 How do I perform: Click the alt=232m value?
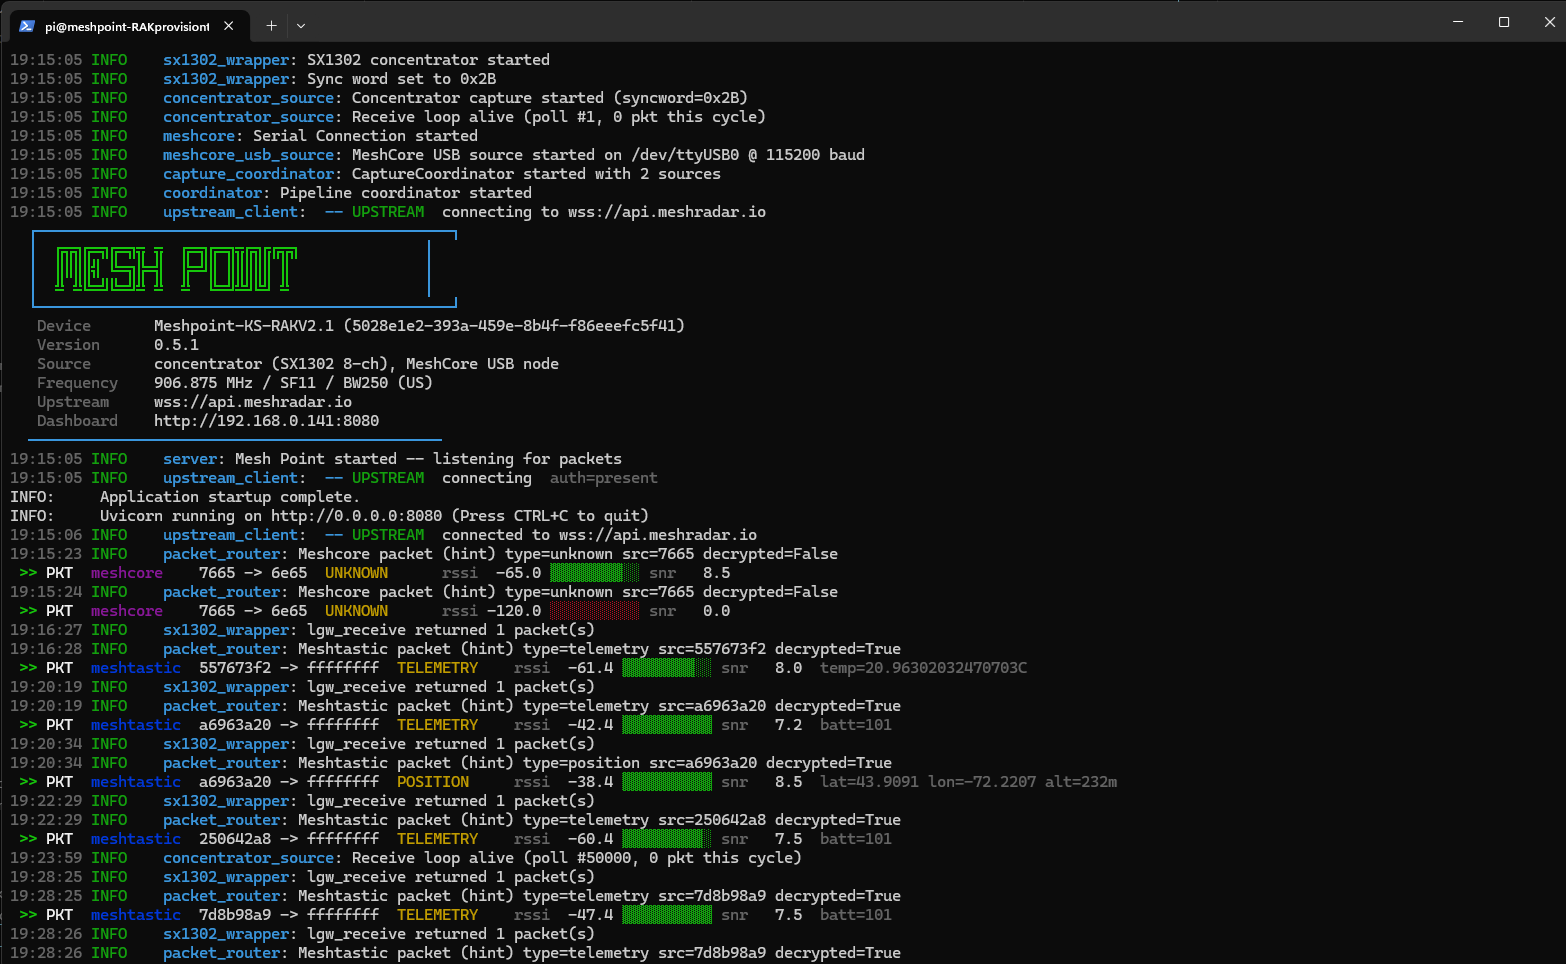[x=1081, y=782]
